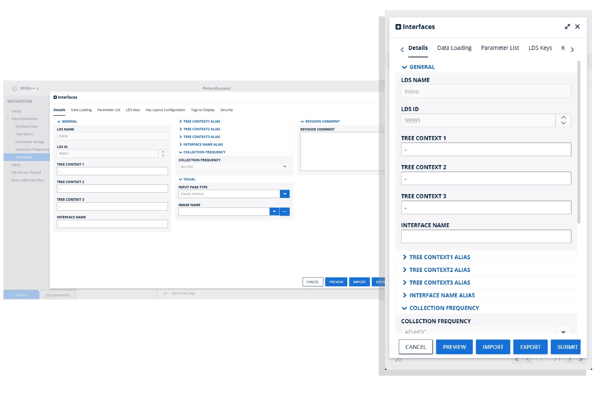Decrease LDS ID with the down arrow in the narrow panel
The width and height of the screenshot is (600, 400).
(563, 123)
